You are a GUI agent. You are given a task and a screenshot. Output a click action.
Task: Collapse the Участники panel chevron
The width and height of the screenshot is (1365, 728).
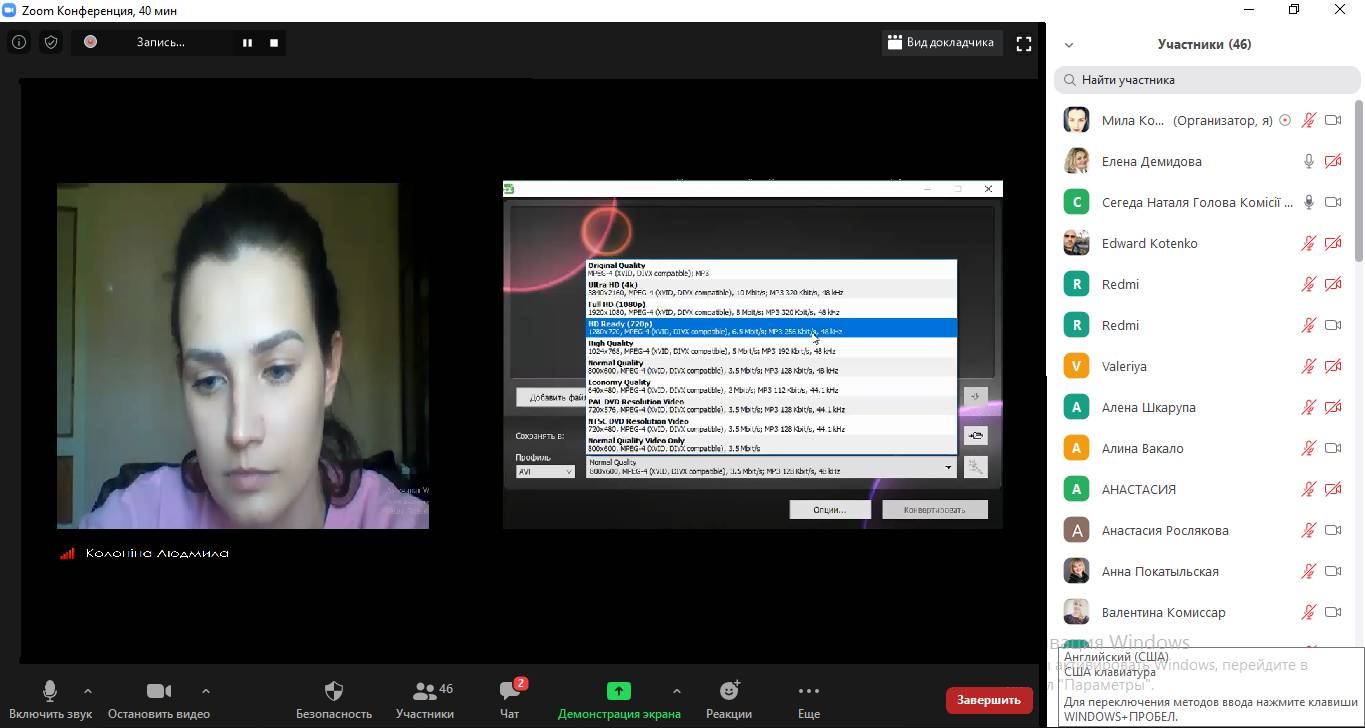(1069, 45)
